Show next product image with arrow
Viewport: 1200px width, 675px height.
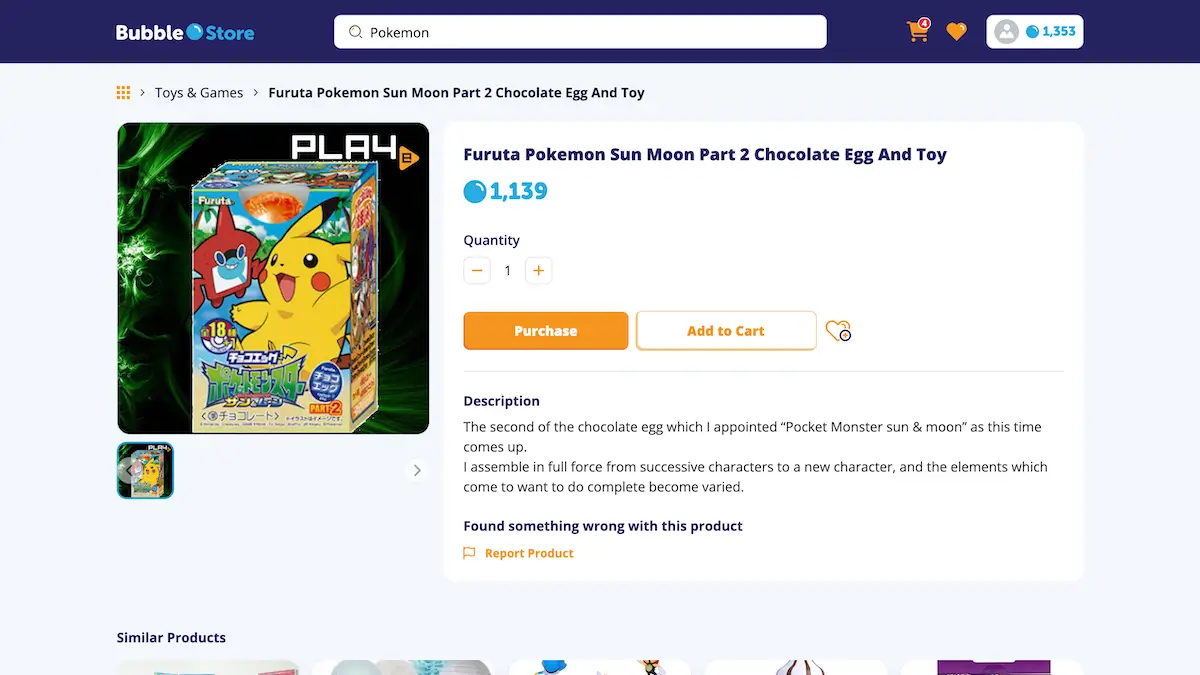[x=417, y=470]
